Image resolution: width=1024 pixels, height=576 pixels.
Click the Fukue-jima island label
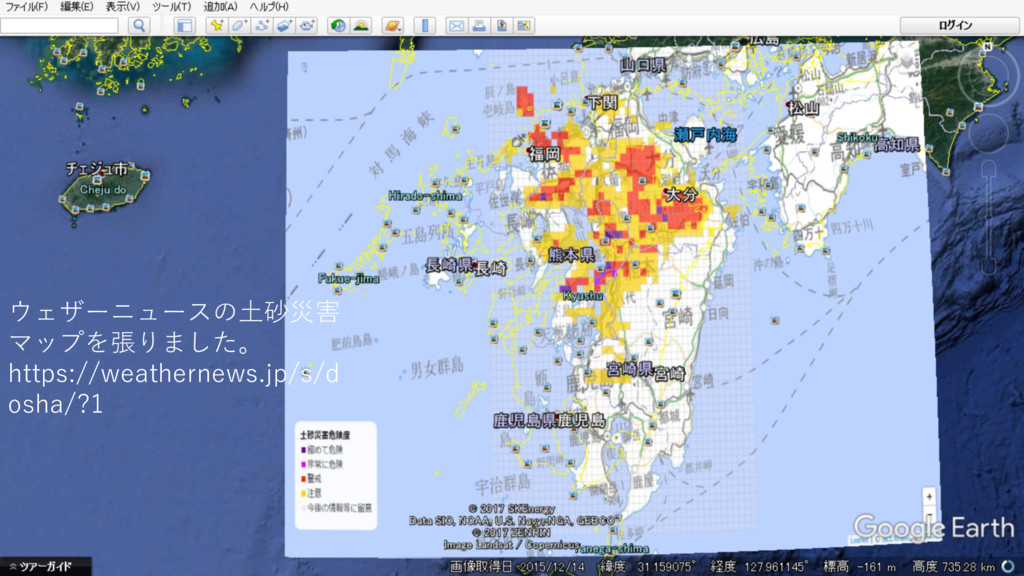[348, 279]
